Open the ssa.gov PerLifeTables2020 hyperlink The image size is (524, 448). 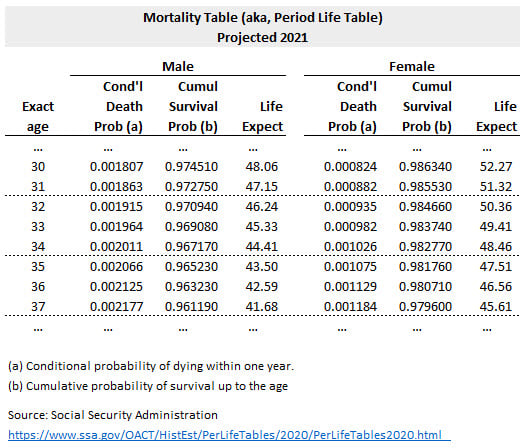click(x=225, y=435)
